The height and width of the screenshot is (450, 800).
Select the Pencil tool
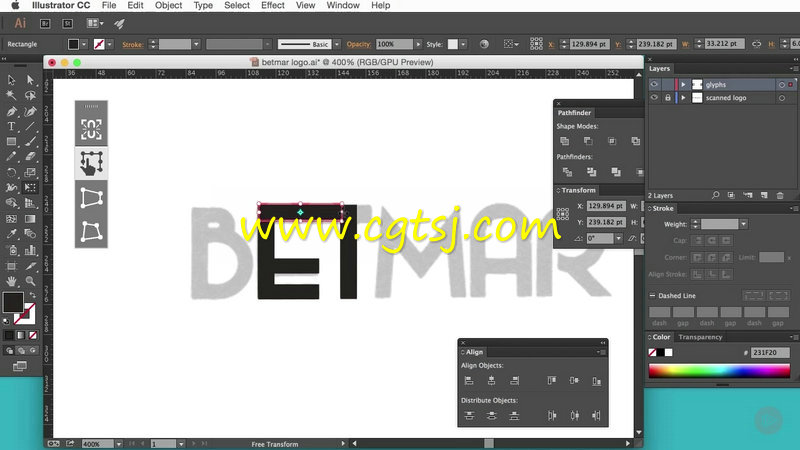[x=11, y=157]
